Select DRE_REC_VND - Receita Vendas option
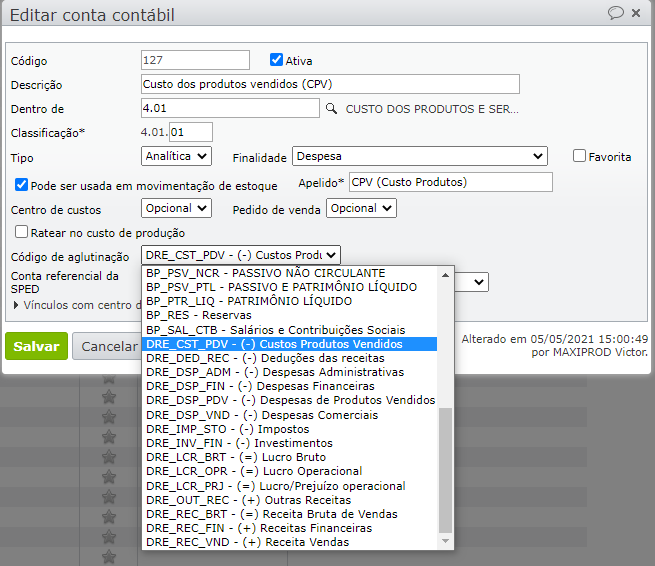The height and width of the screenshot is (566, 655). (289, 542)
